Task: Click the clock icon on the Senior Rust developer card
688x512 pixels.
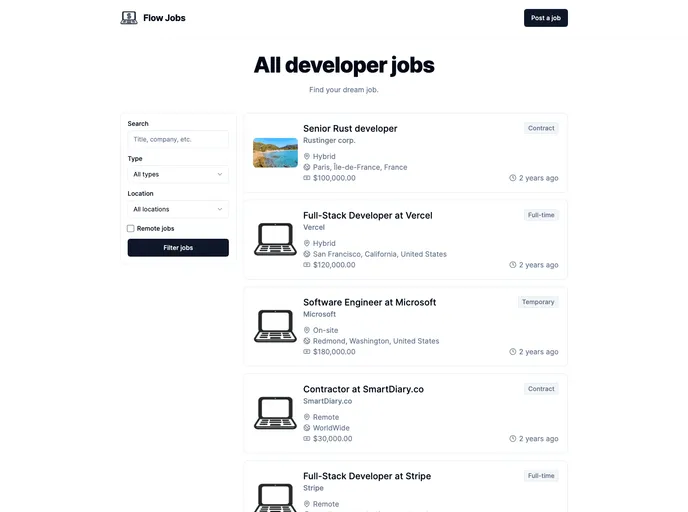Action: click(x=512, y=178)
